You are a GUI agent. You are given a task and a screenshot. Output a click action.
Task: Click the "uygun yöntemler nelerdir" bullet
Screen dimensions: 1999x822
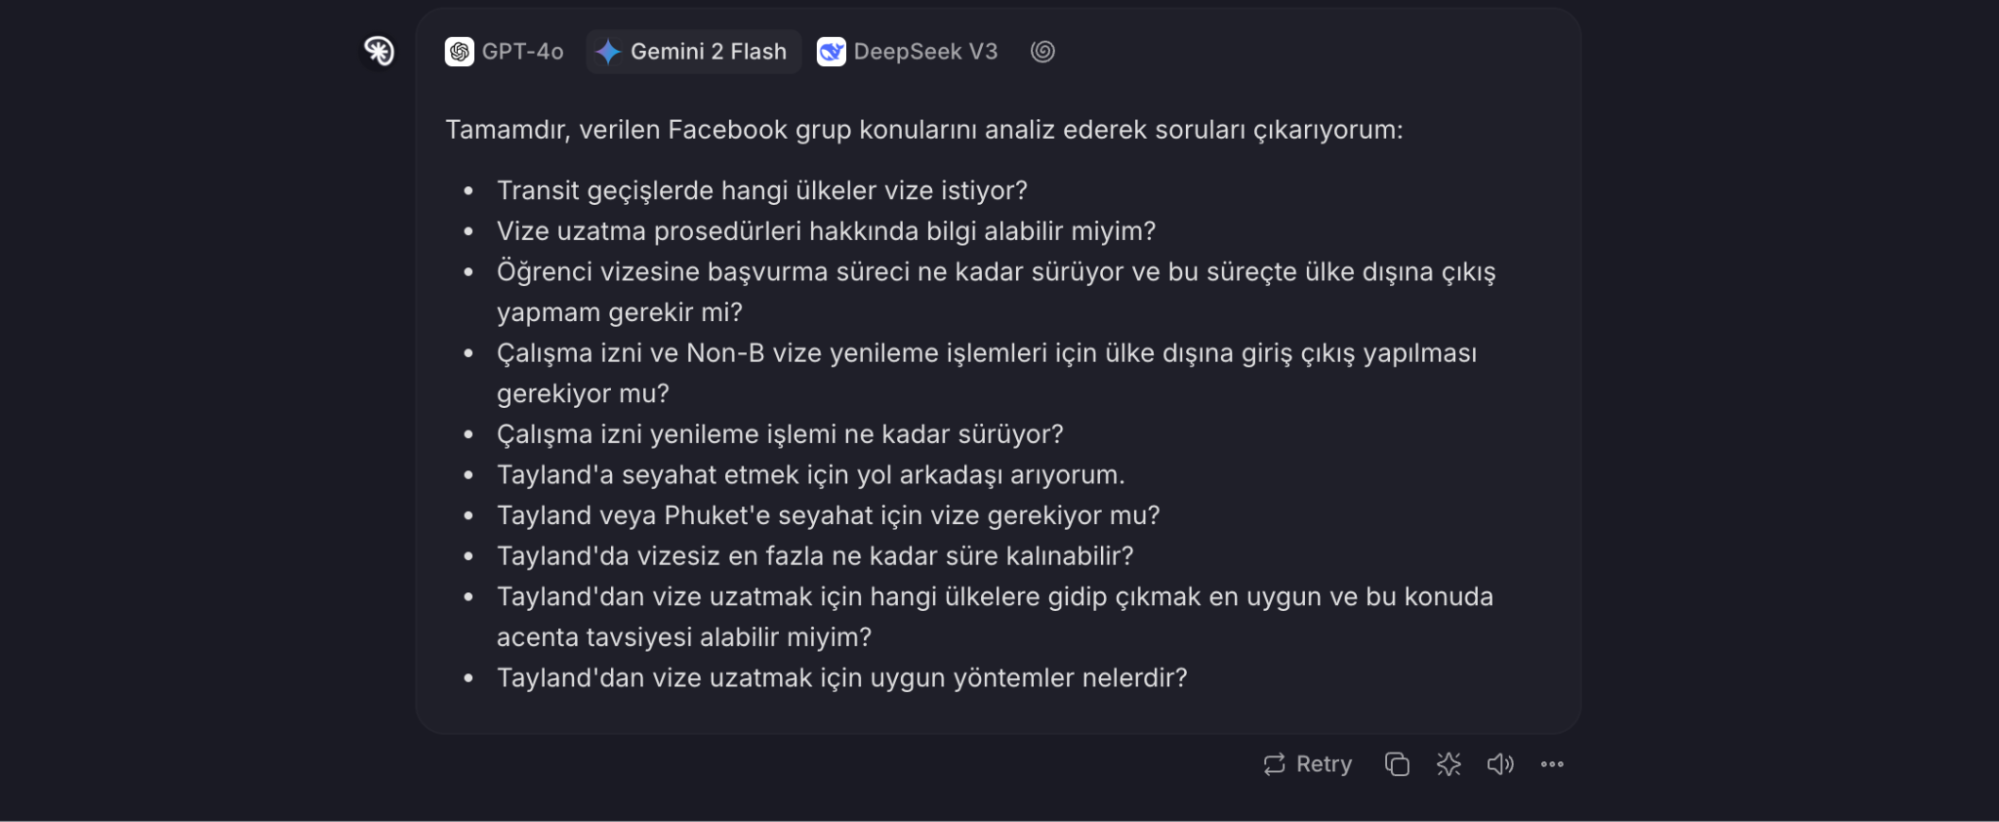click(x=842, y=678)
